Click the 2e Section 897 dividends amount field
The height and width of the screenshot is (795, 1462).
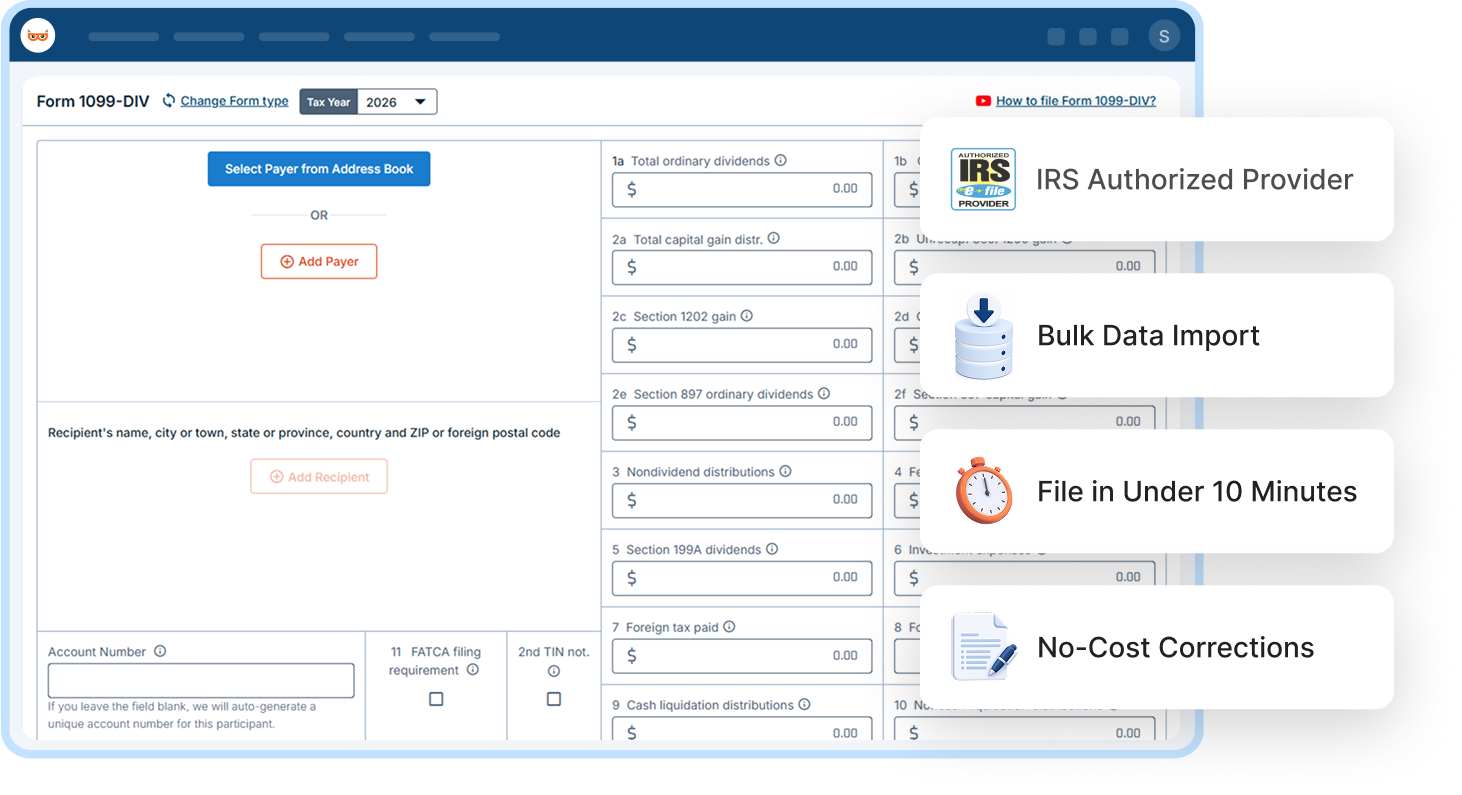[x=742, y=422]
